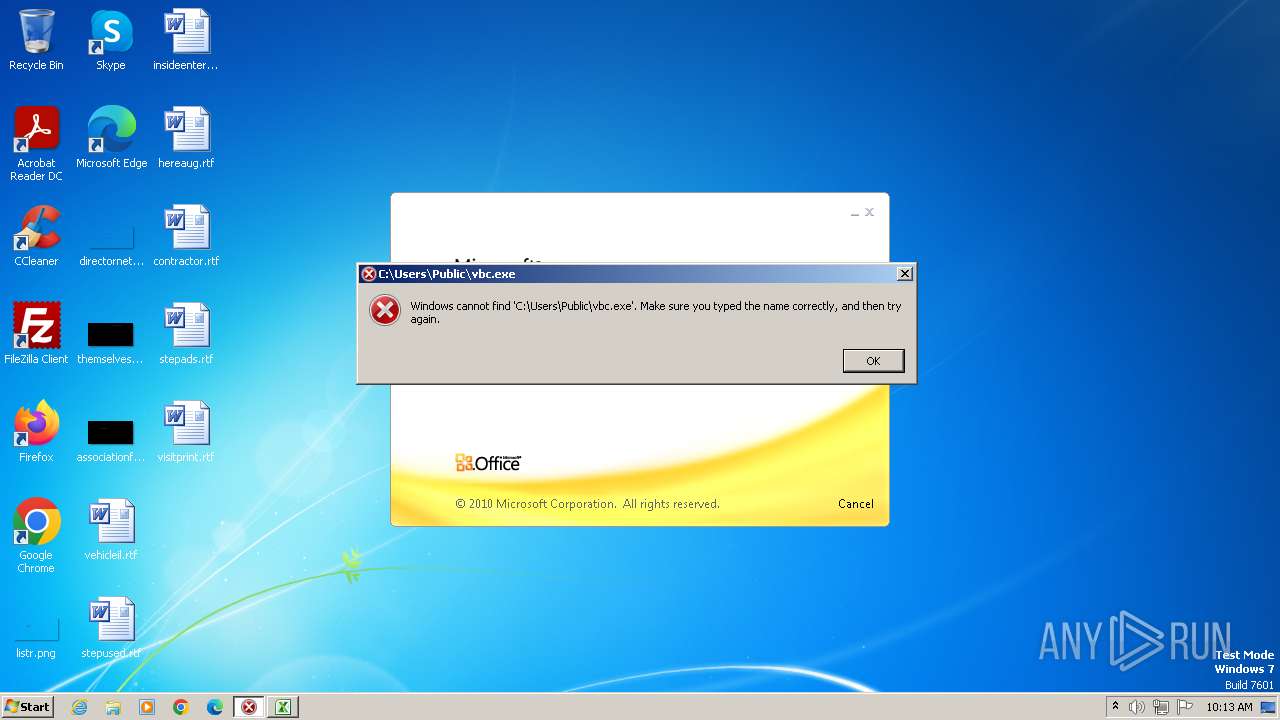Open Edge from taskbar

click(215, 707)
